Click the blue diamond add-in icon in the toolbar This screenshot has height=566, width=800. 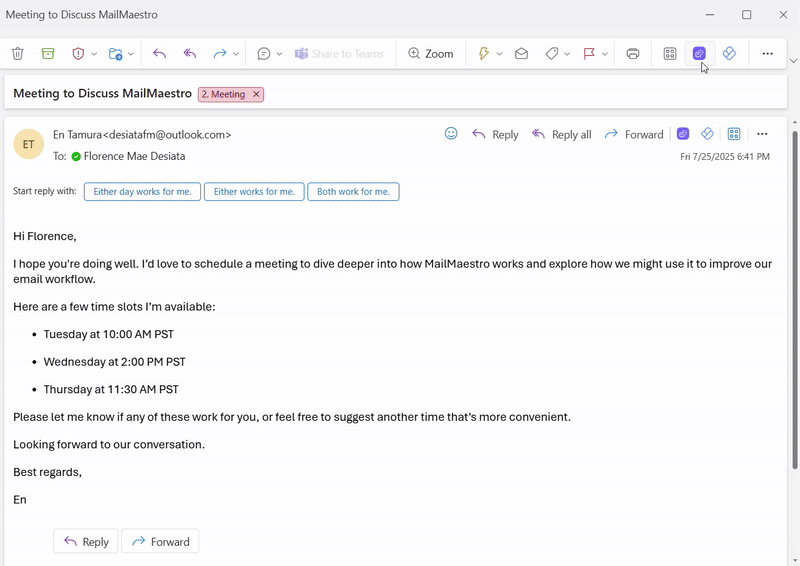tap(729, 53)
